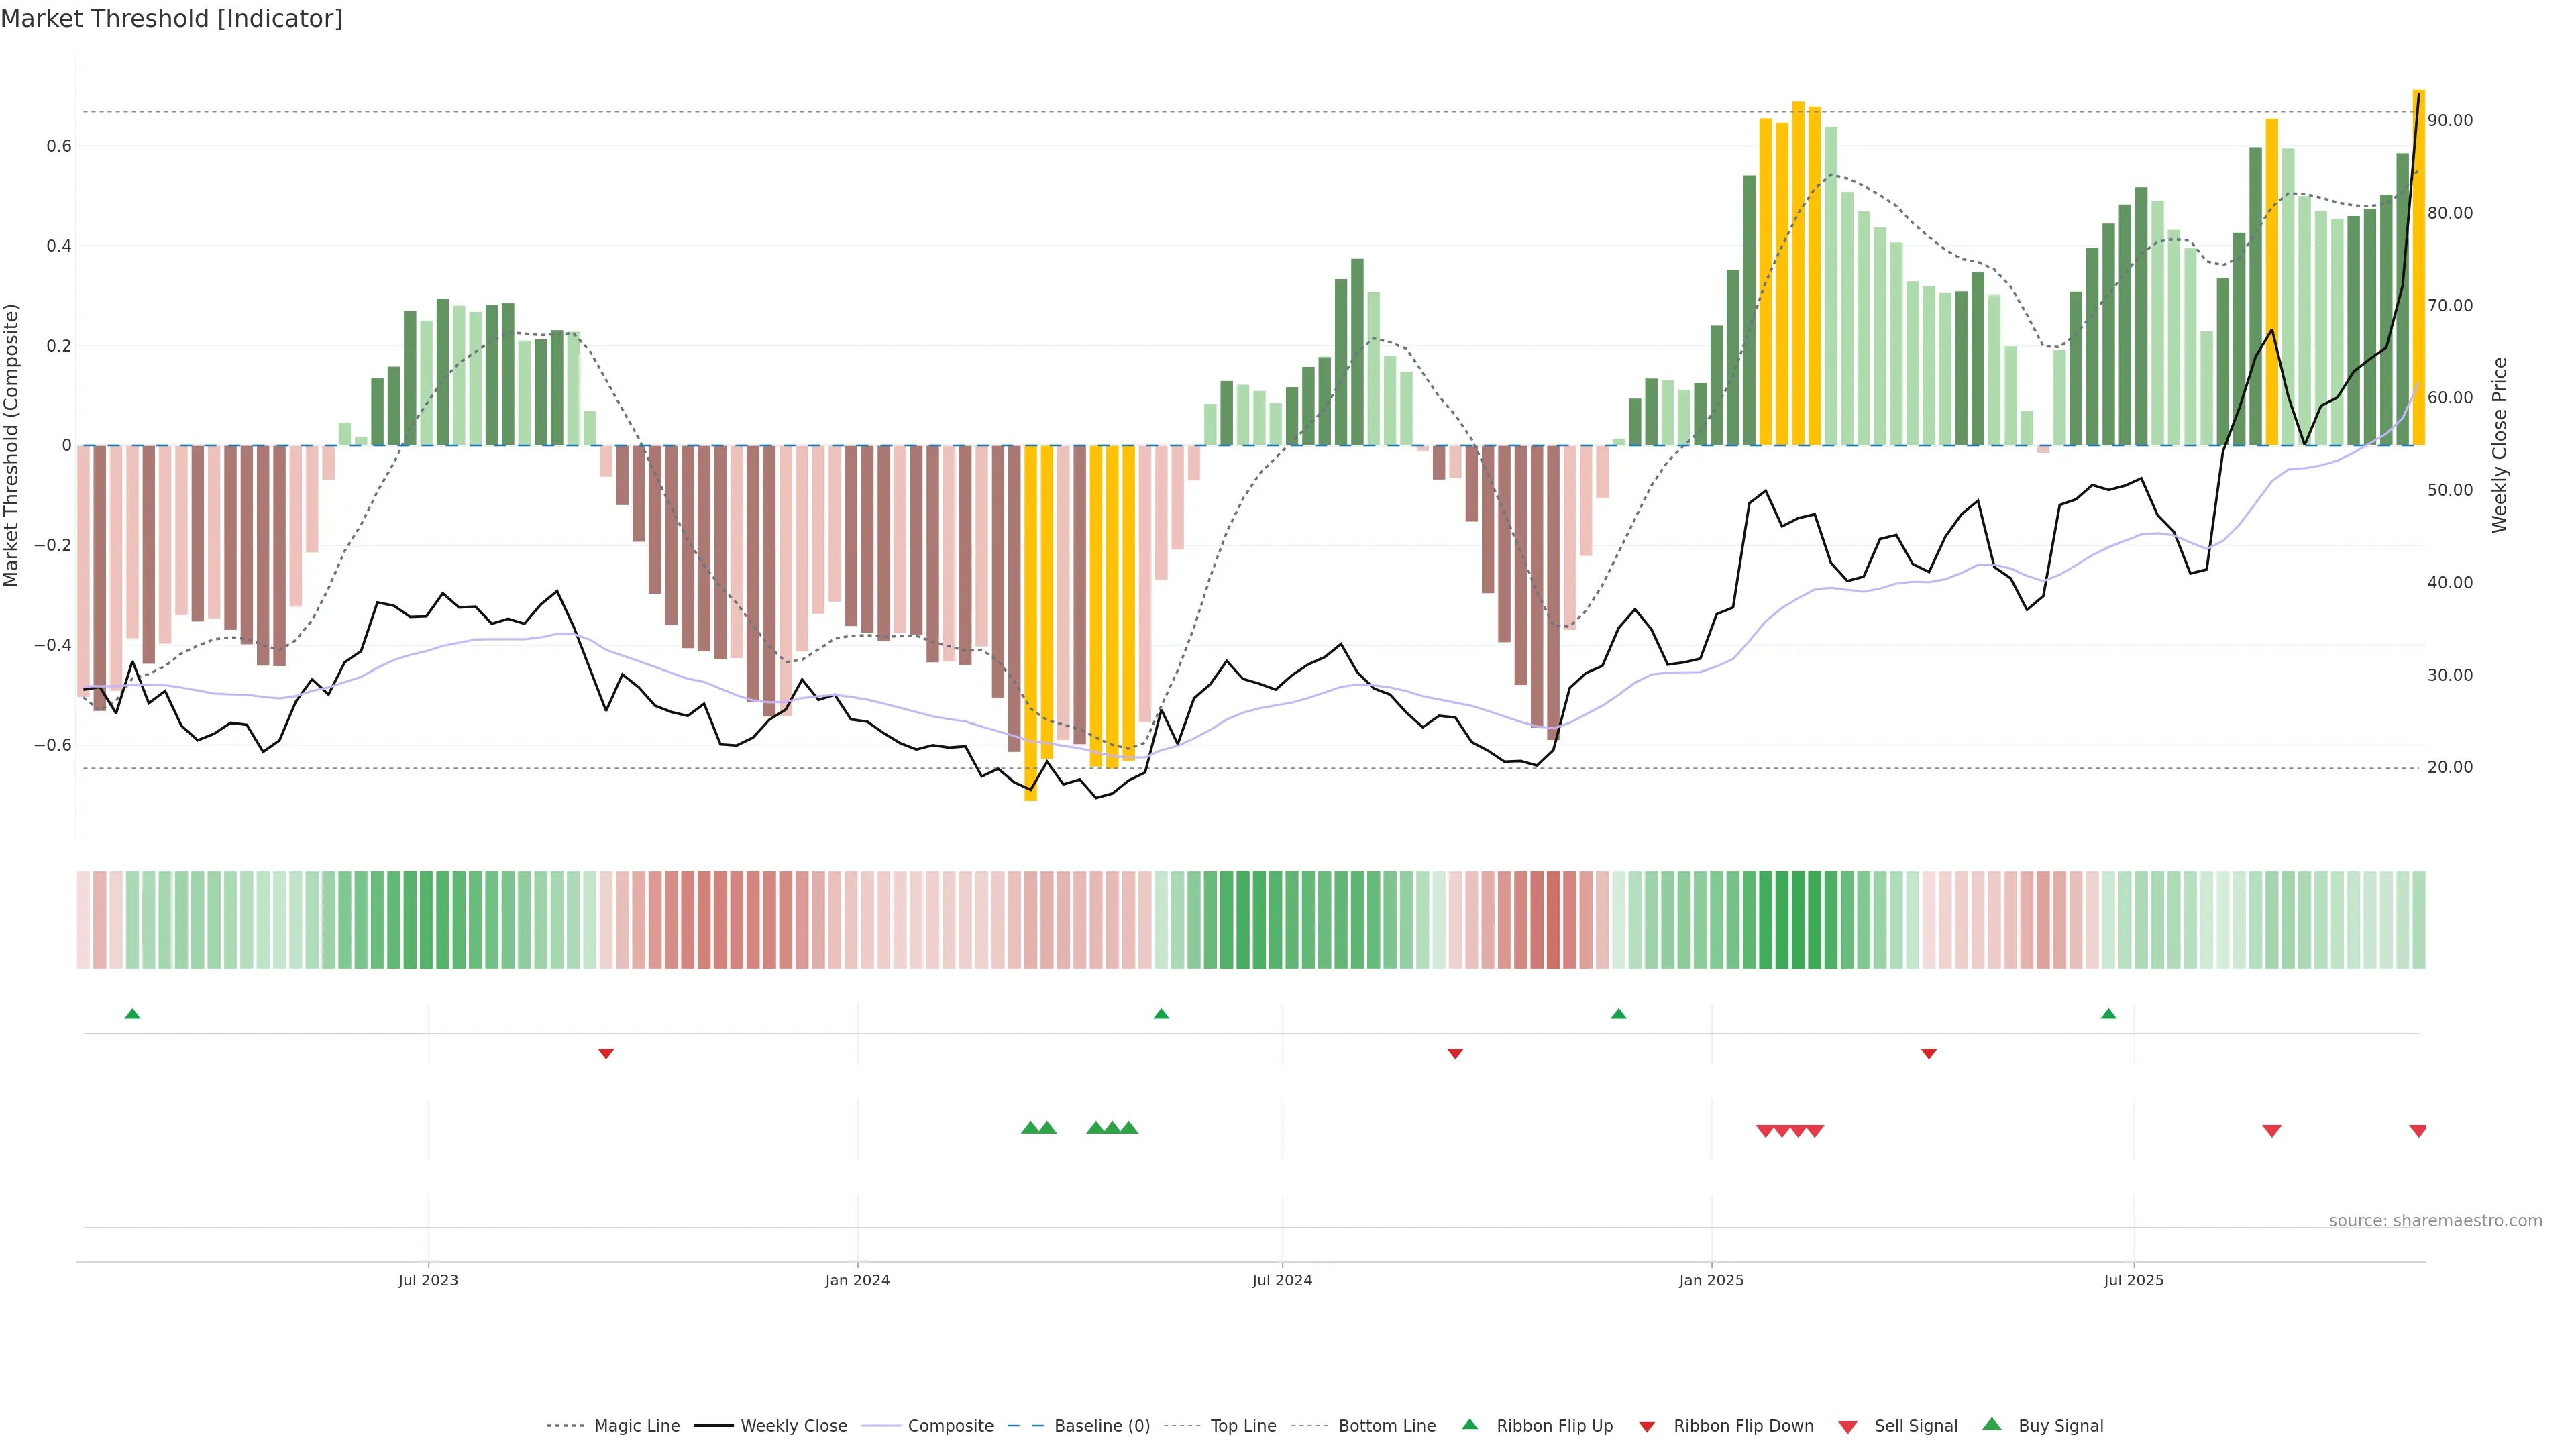Click the Jul 2024 axis label

click(1282, 1280)
